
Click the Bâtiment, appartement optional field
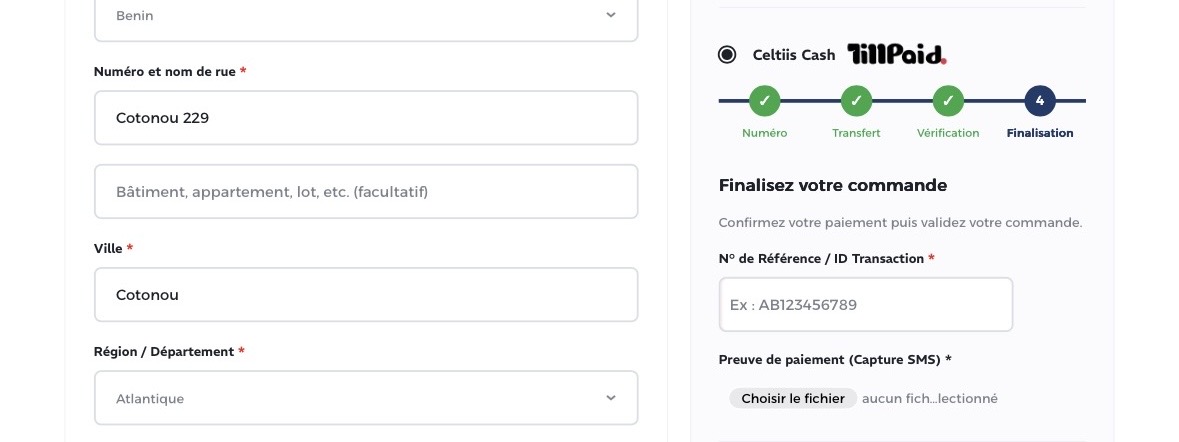click(366, 192)
